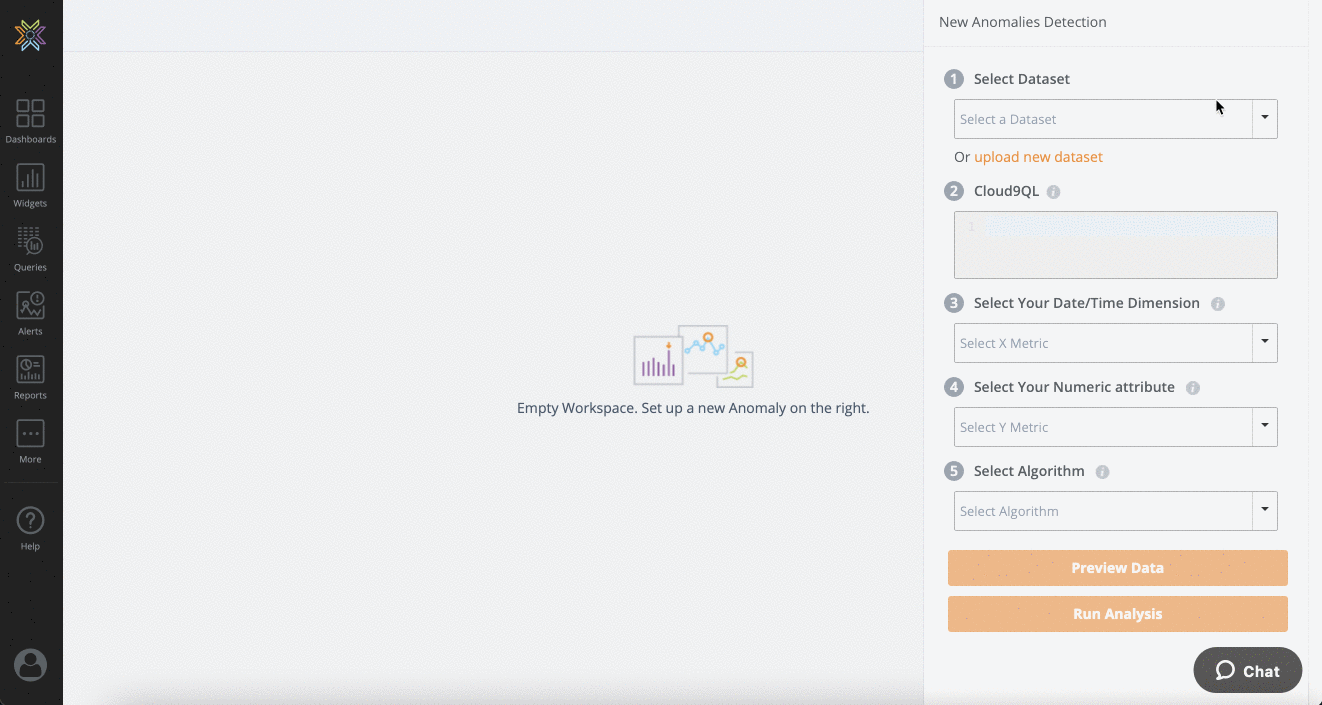Click the Knowi logo icon
This screenshot has height=705, width=1322.
30,35
